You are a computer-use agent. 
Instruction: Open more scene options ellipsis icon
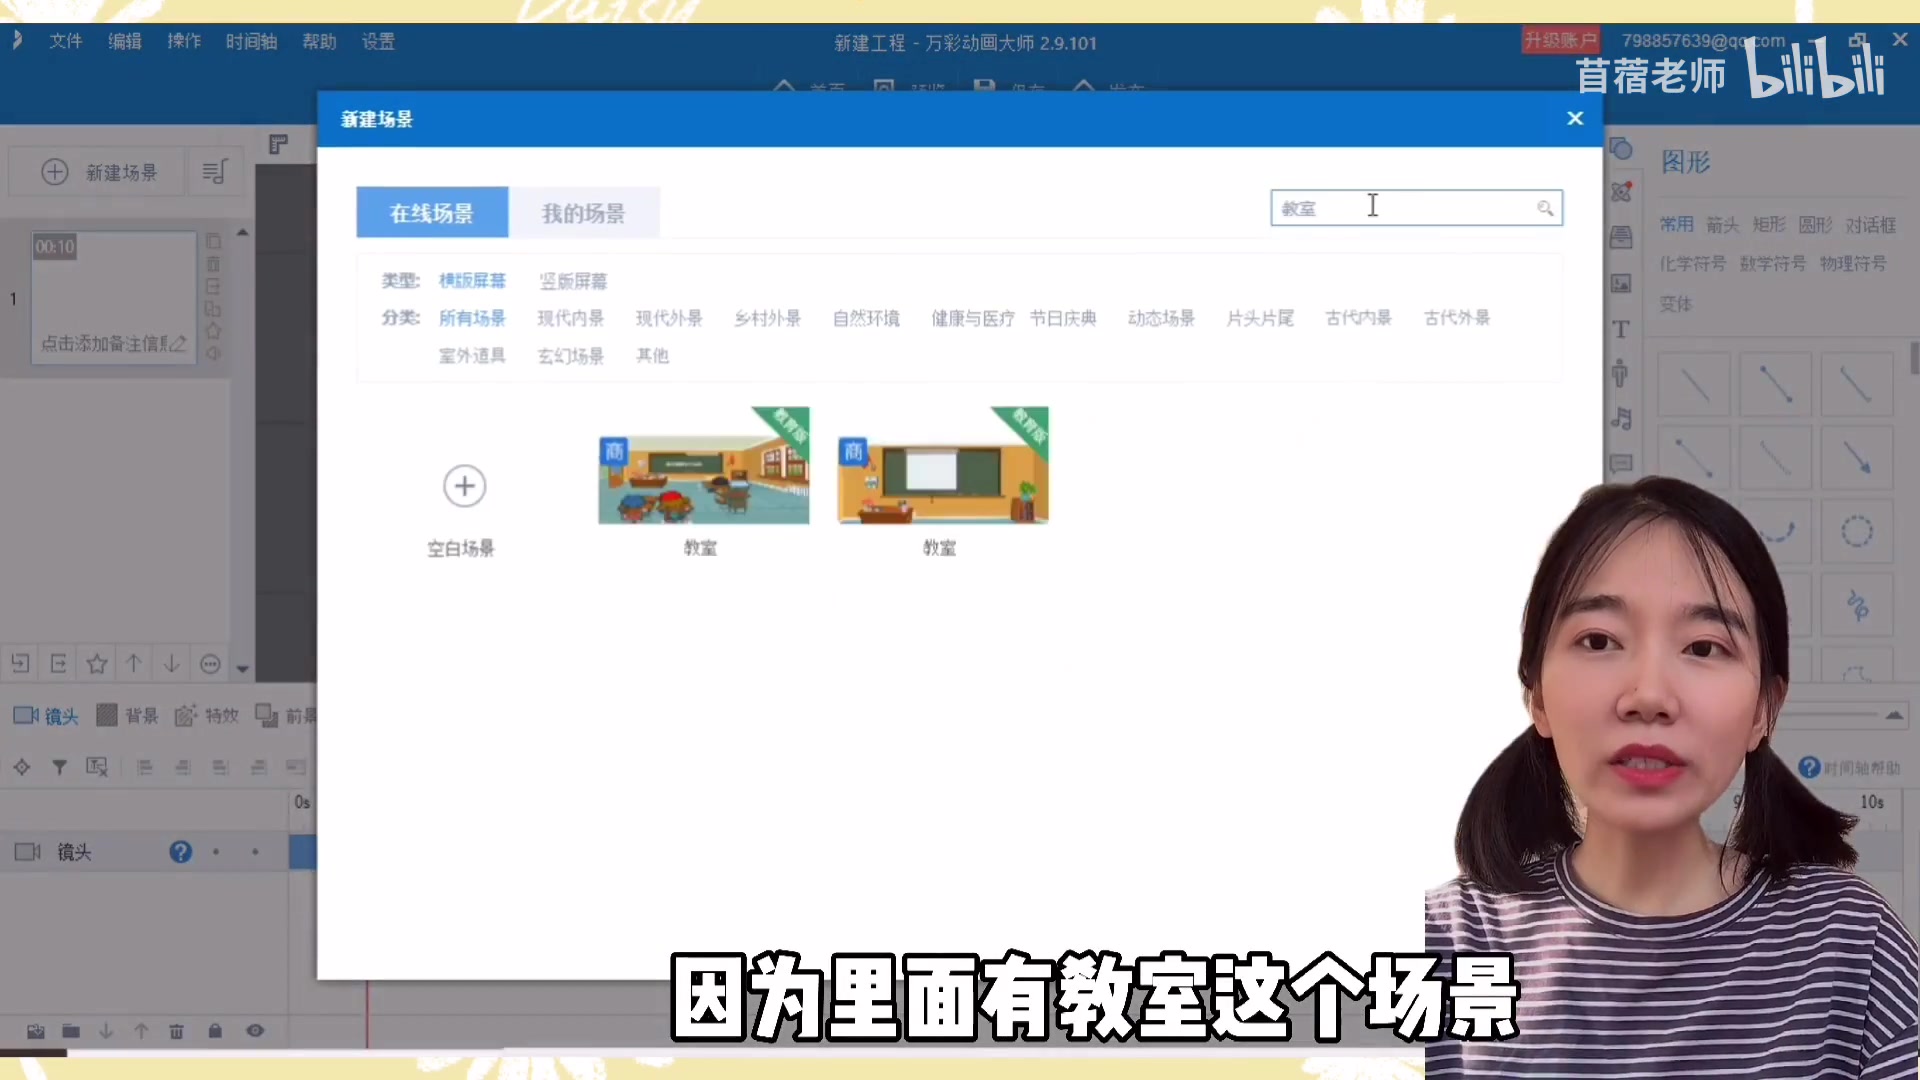click(x=210, y=663)
